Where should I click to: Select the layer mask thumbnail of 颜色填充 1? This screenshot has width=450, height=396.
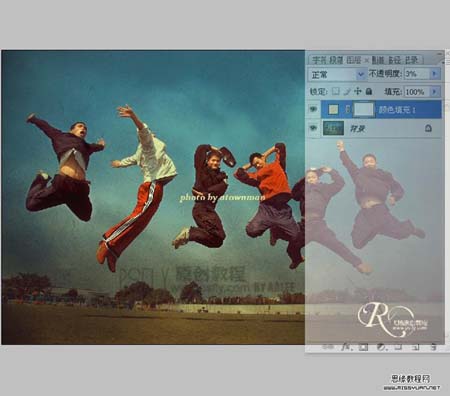click(364, 109)
